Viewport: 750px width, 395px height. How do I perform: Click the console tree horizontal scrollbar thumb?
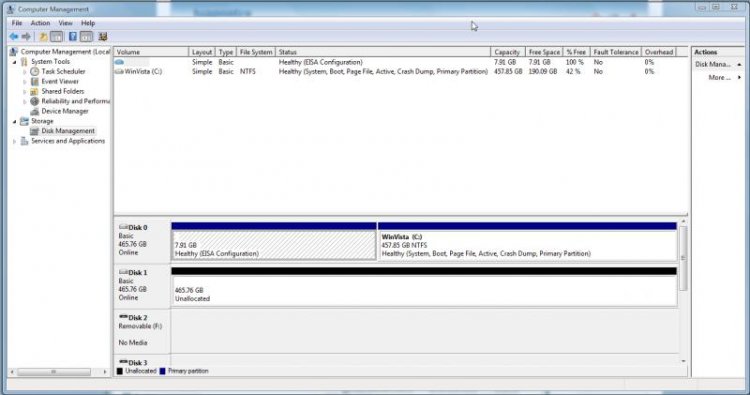pyautogui.click(x=54, y=372)
